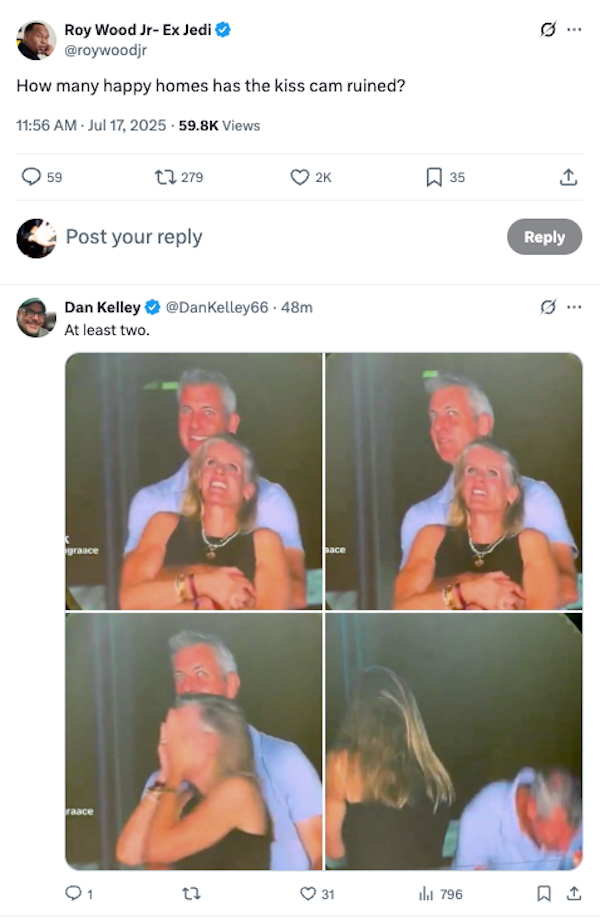Open Roy Wood Jr profile picture

click(36, 40)
